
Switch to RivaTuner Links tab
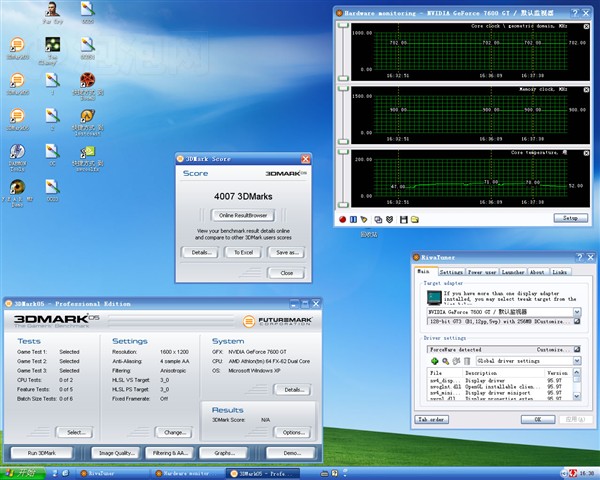click(559, 272)
